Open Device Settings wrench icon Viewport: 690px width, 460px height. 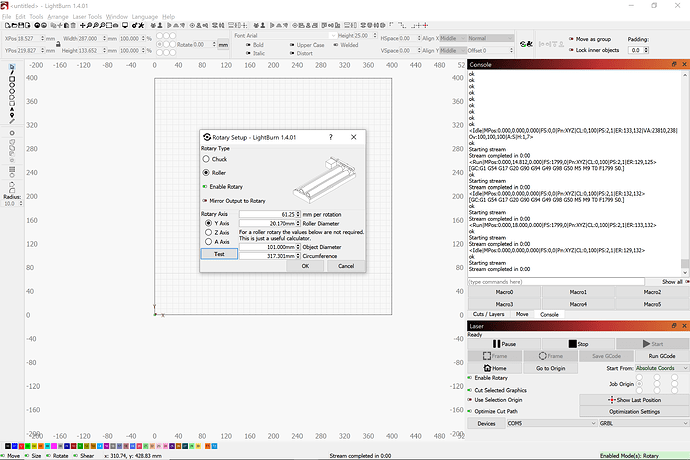(141, 26)
